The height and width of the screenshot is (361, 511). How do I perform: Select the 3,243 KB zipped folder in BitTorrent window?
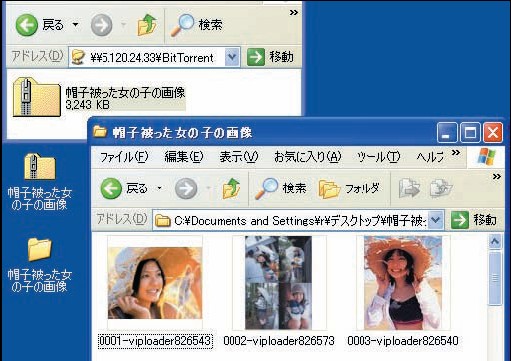(99, 97)
